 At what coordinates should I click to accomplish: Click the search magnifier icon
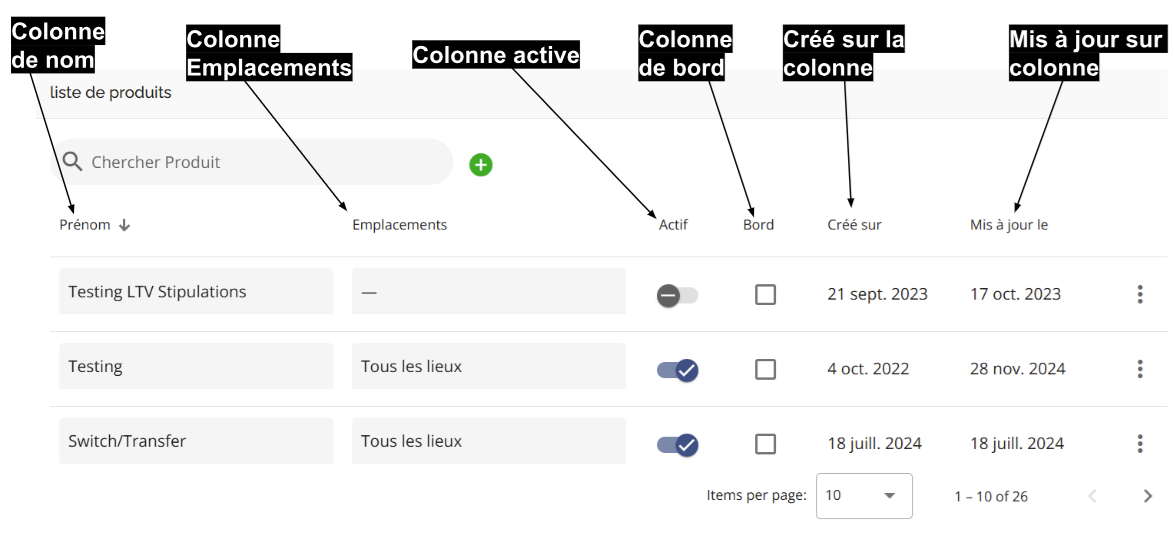coord(73,162)
